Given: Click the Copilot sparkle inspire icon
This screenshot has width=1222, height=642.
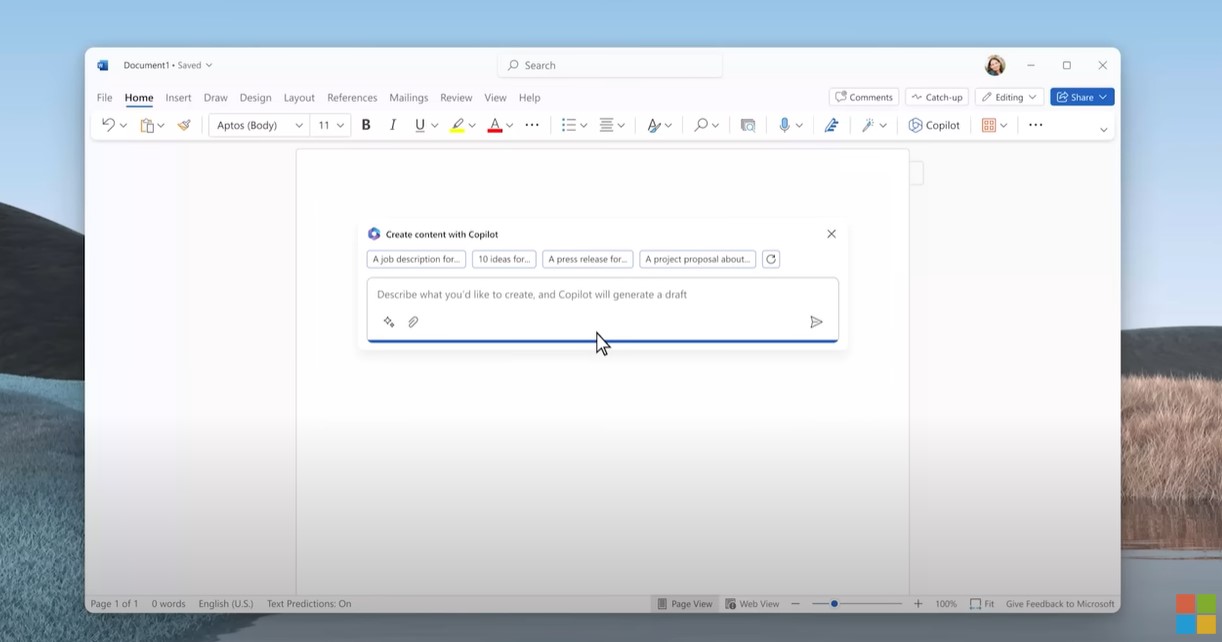Looking at the screenshot, I should click(389, 322).
